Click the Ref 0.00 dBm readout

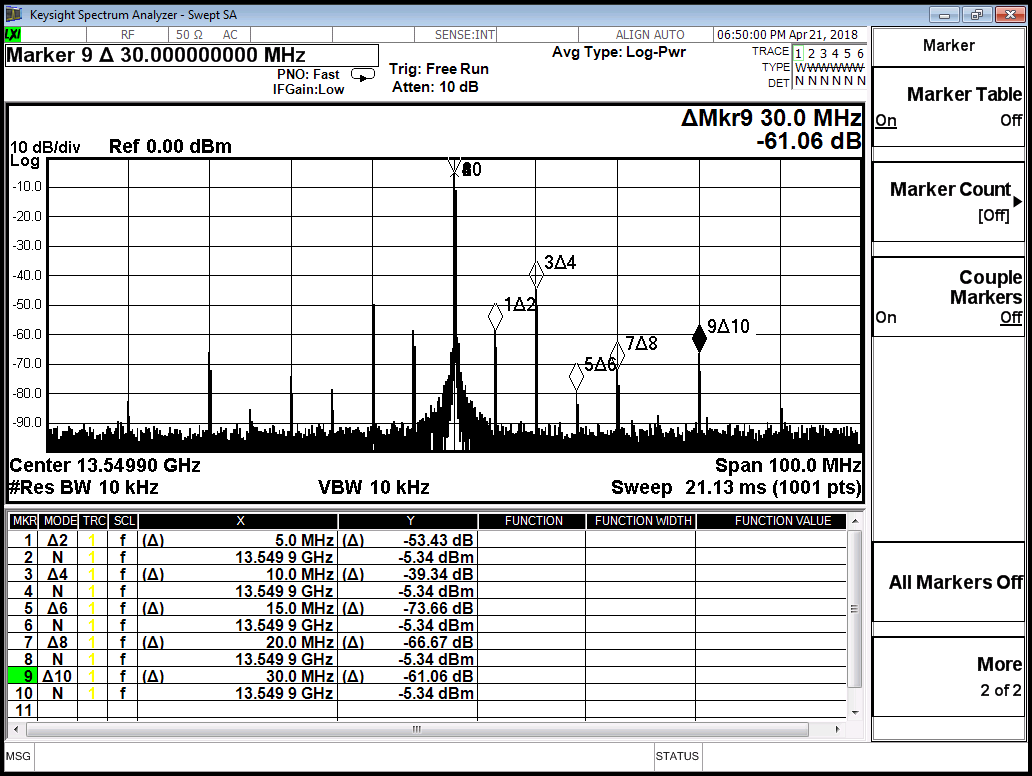point(170,146)
